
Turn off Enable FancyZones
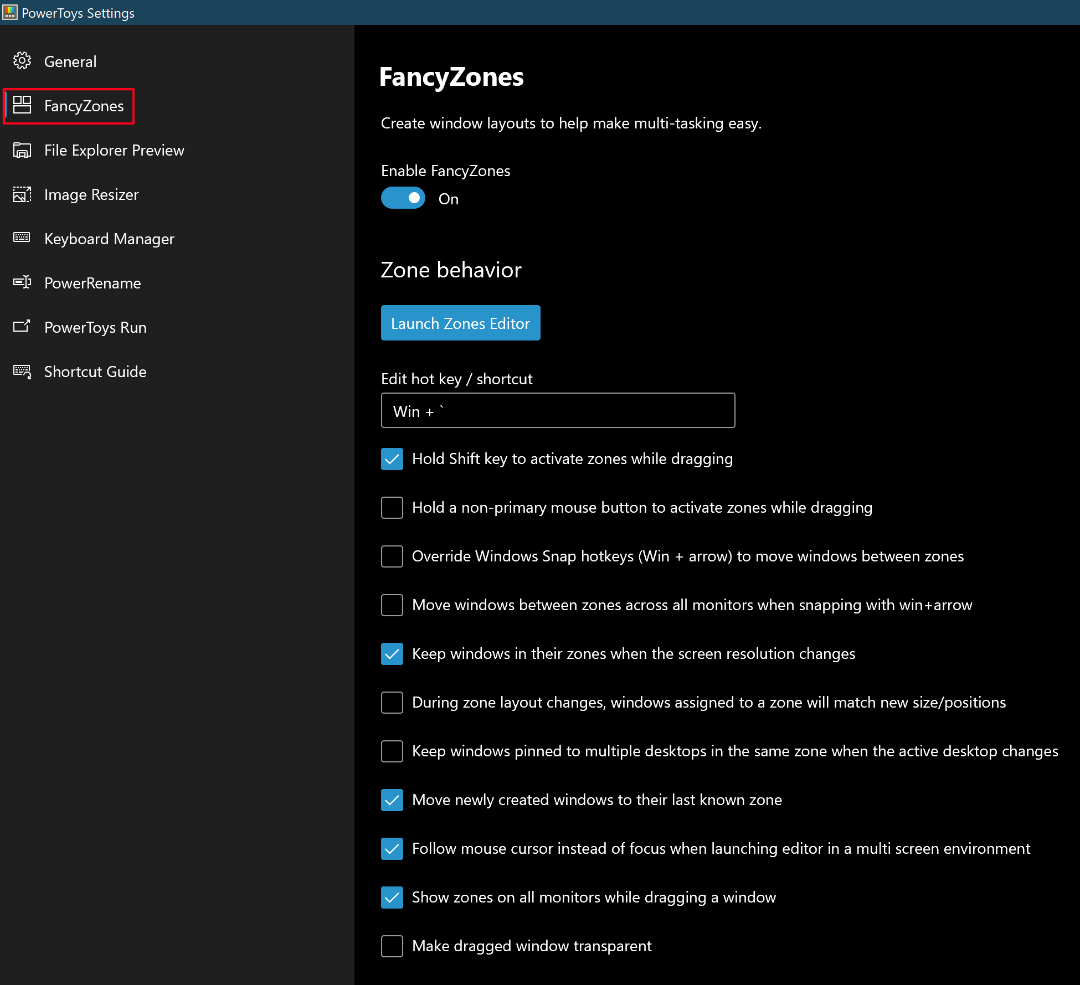click(x=403, y=198)
